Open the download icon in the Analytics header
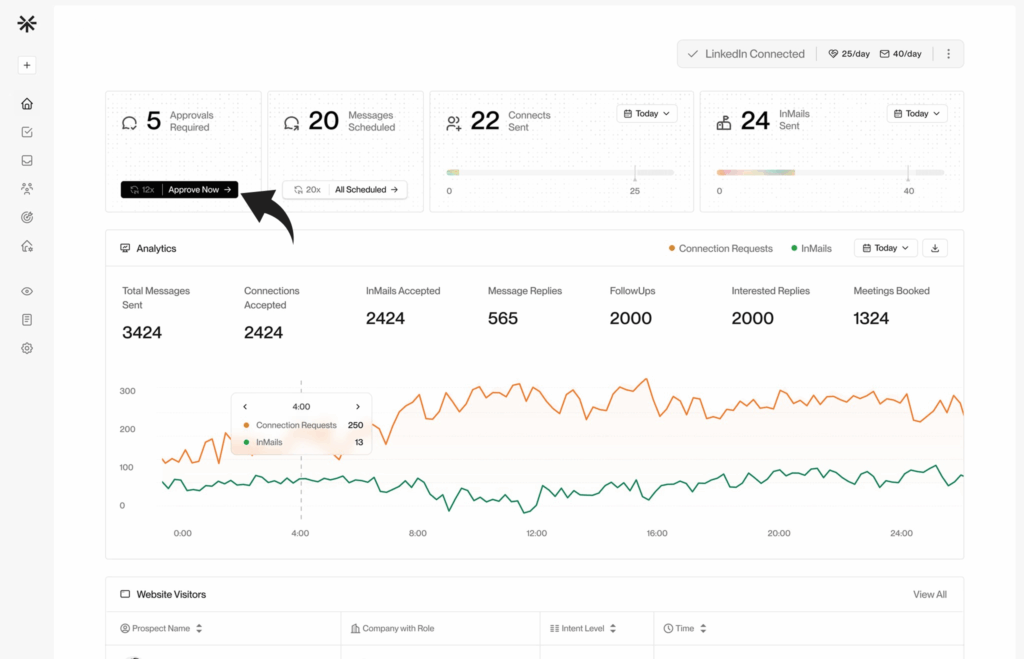This screenshot has width=1024, height=659. [934, 247]
